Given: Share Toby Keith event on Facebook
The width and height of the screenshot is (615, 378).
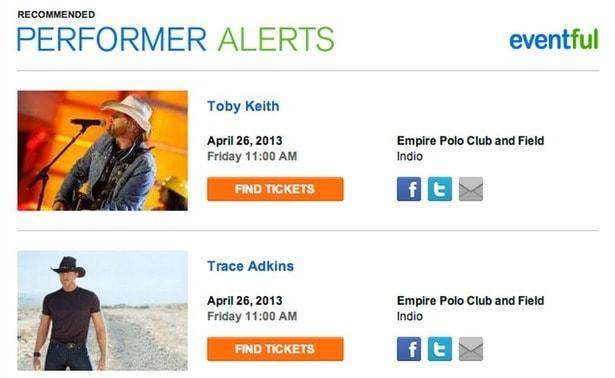Looking at the screenshot, I should click(409, 189).
